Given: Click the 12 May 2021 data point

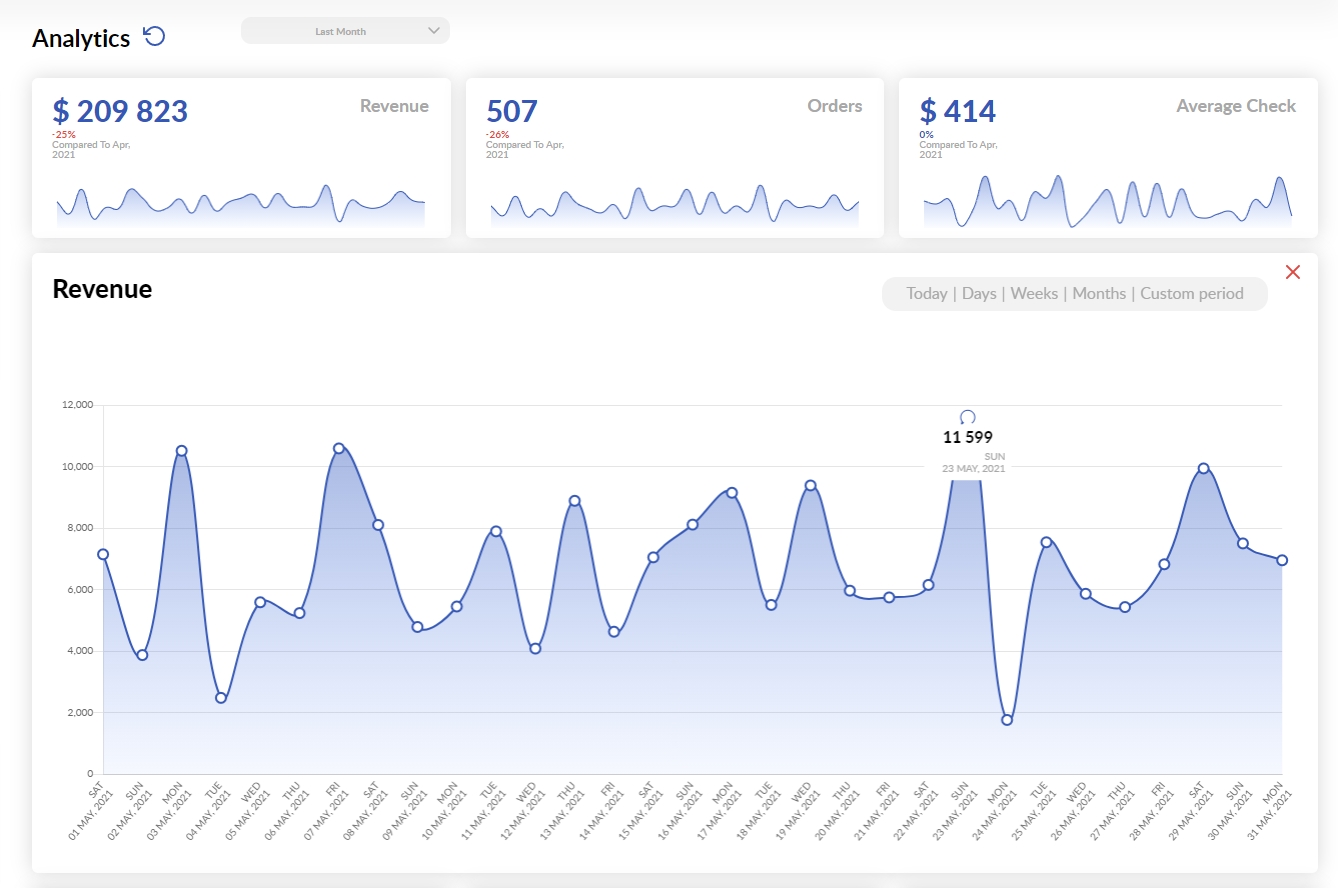Looking at the screenshot, I should click(535, 649).
